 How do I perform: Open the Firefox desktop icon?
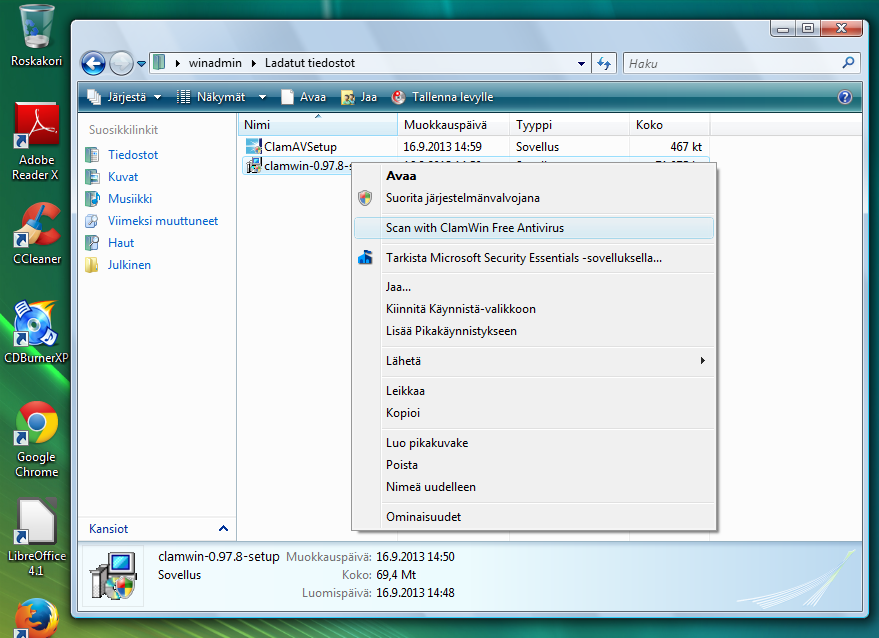tap(36, 618)
